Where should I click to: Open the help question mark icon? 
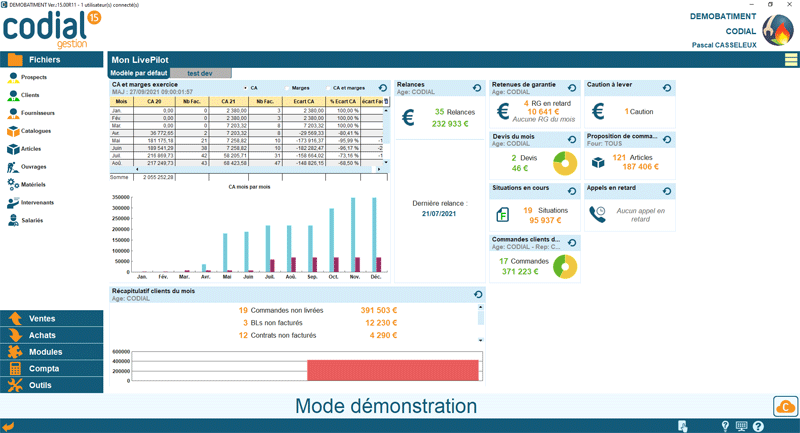tap(758, 426)
